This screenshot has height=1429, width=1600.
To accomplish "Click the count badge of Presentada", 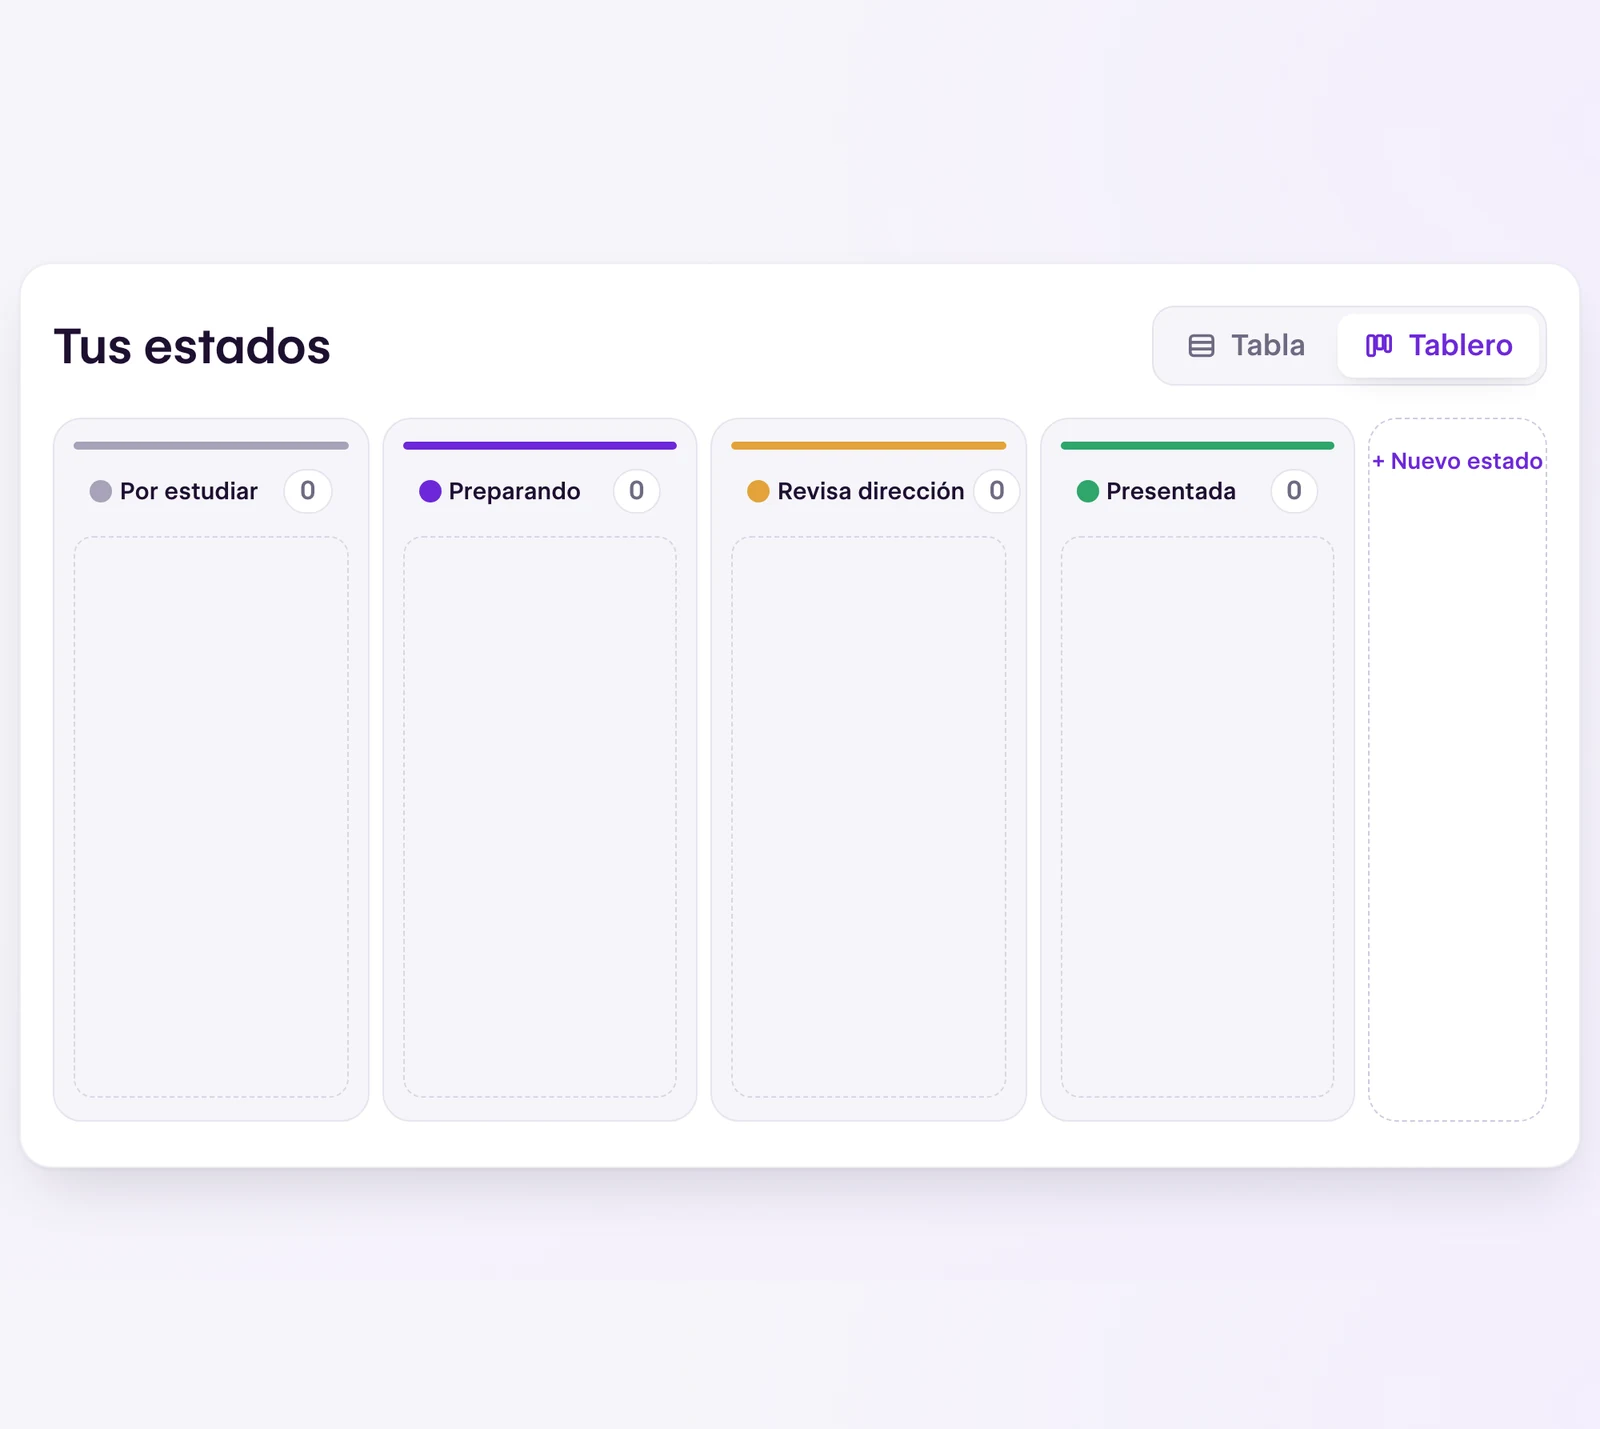I will 1294,491.
